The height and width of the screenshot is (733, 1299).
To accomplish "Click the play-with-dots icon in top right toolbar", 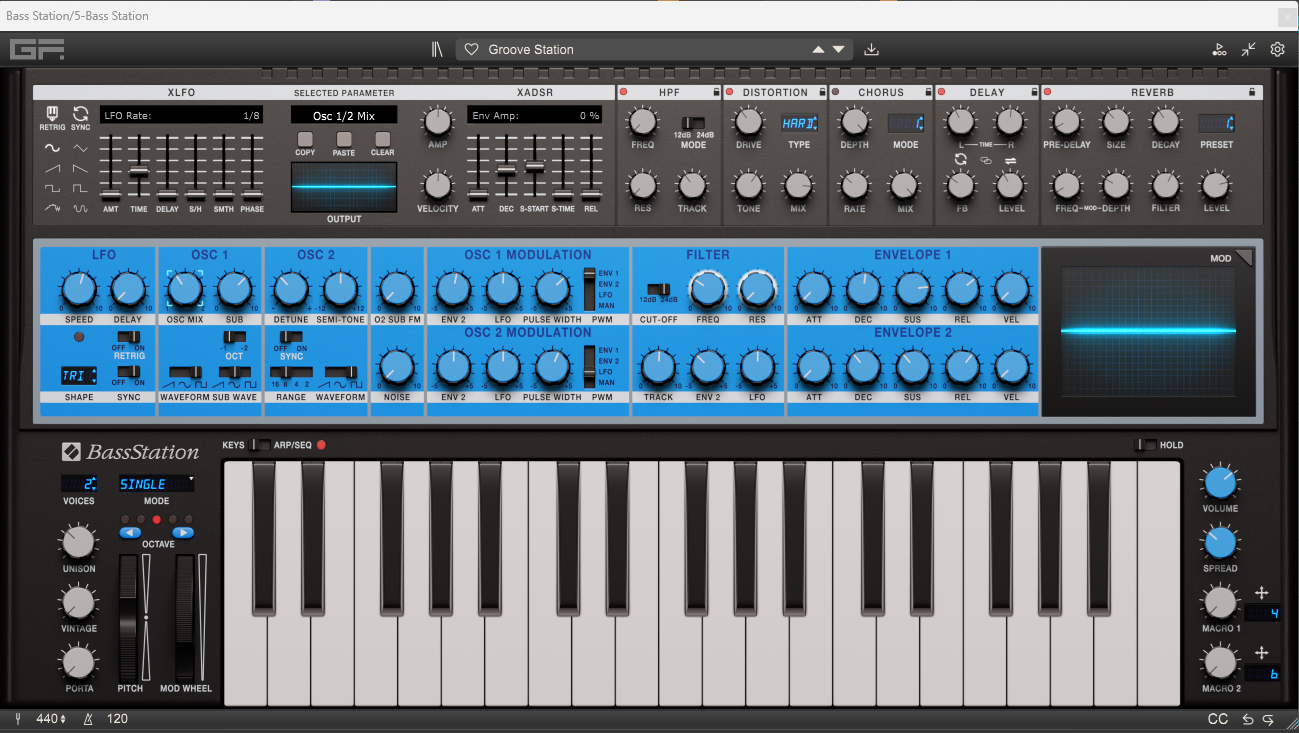I will pos(1219,49).
